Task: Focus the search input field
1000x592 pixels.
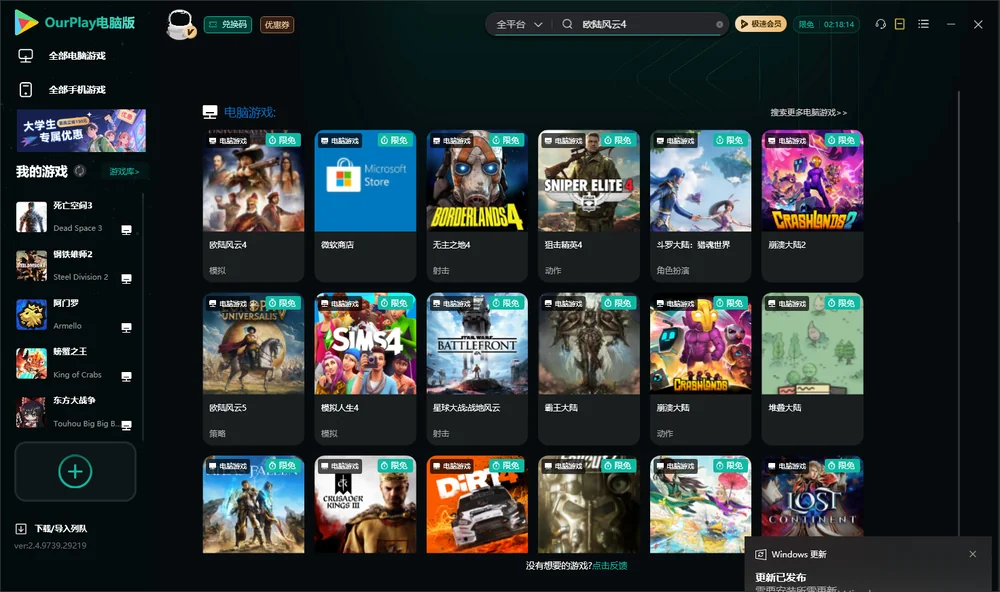Action: click(x=645, y=24)
